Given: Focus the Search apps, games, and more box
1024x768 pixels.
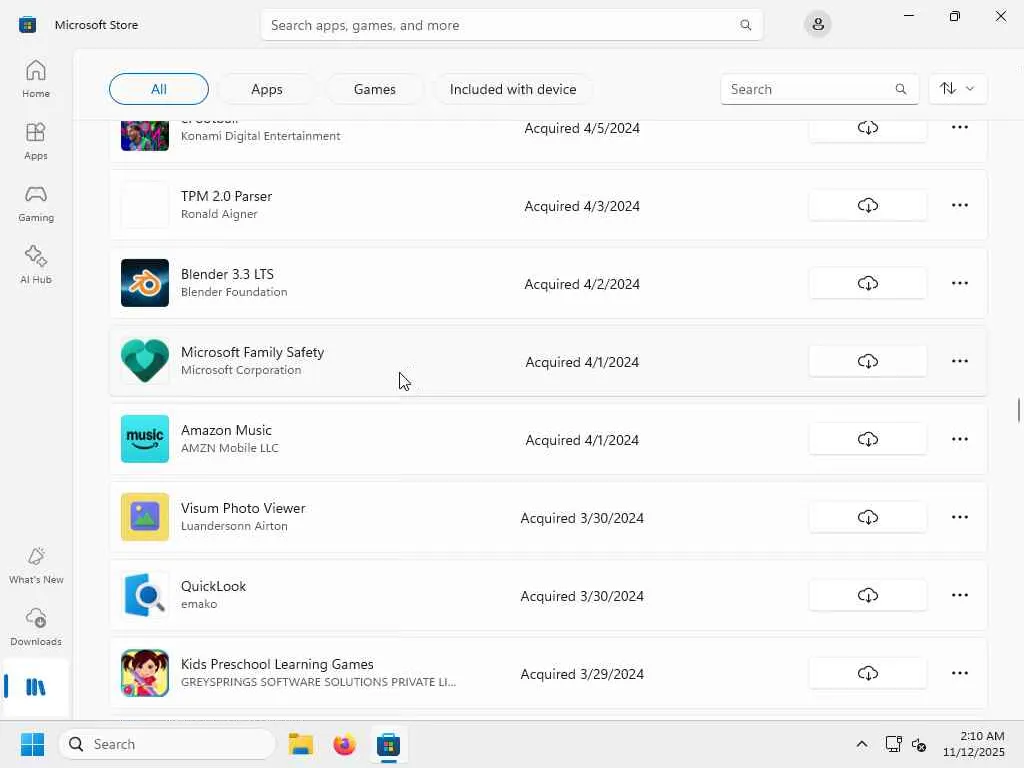Looking at the screenshot, I should [x=511, y=25].
